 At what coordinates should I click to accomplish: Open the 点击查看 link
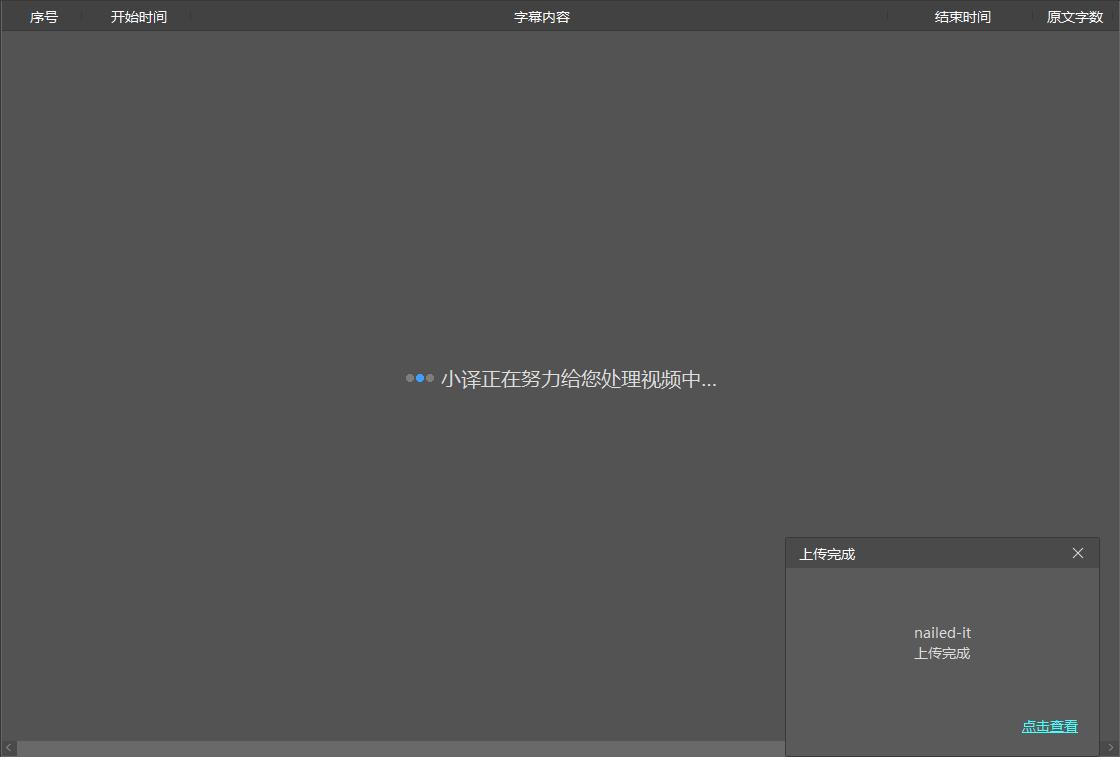point(1049,727)
